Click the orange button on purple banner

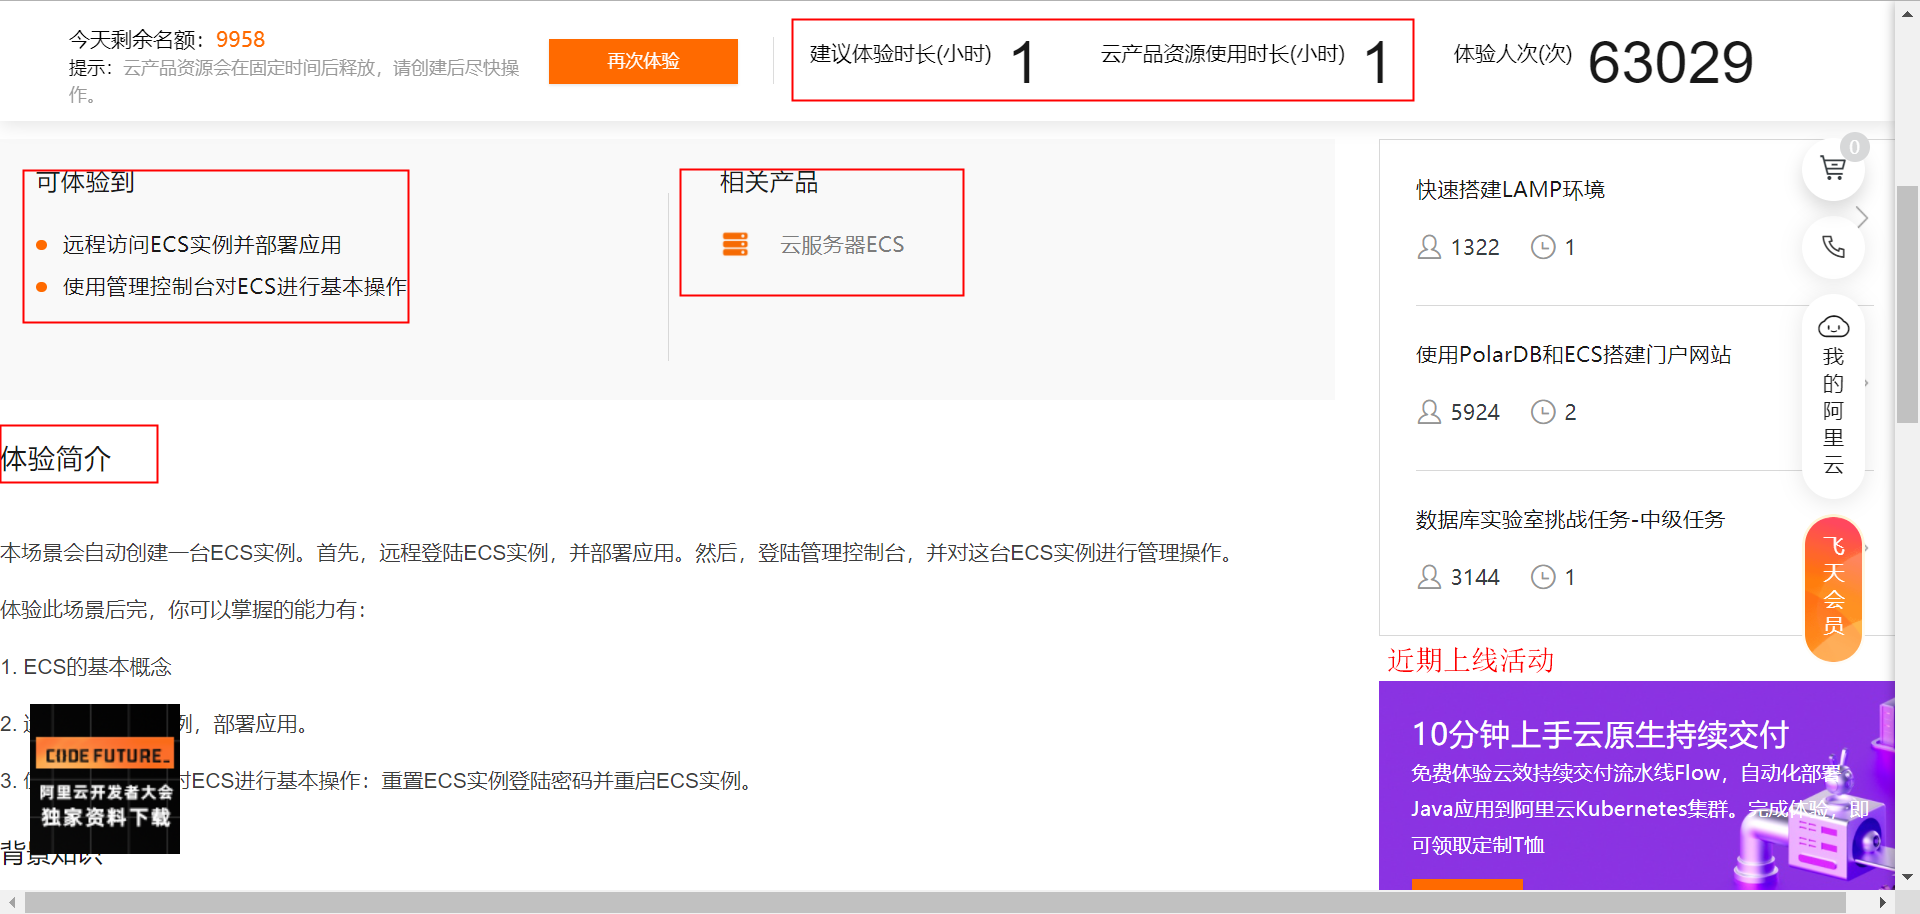coord(1467,885)
